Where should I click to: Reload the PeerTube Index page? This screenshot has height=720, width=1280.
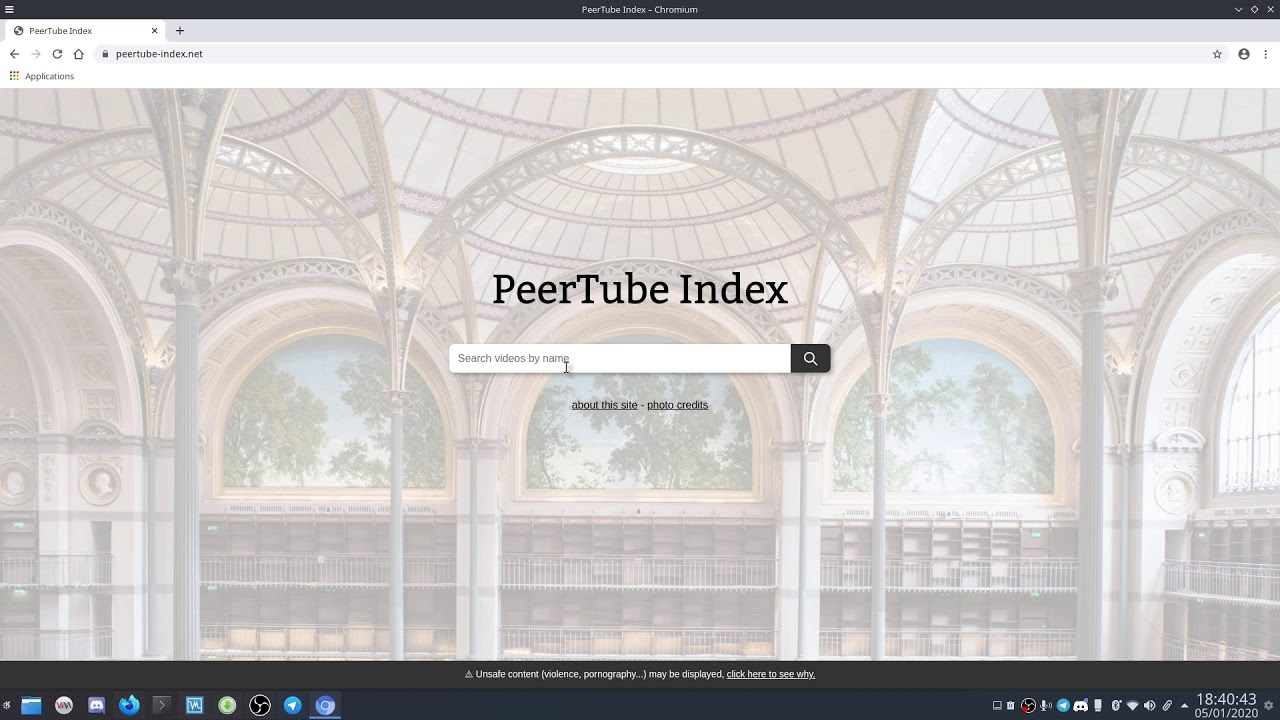[57, 54]
